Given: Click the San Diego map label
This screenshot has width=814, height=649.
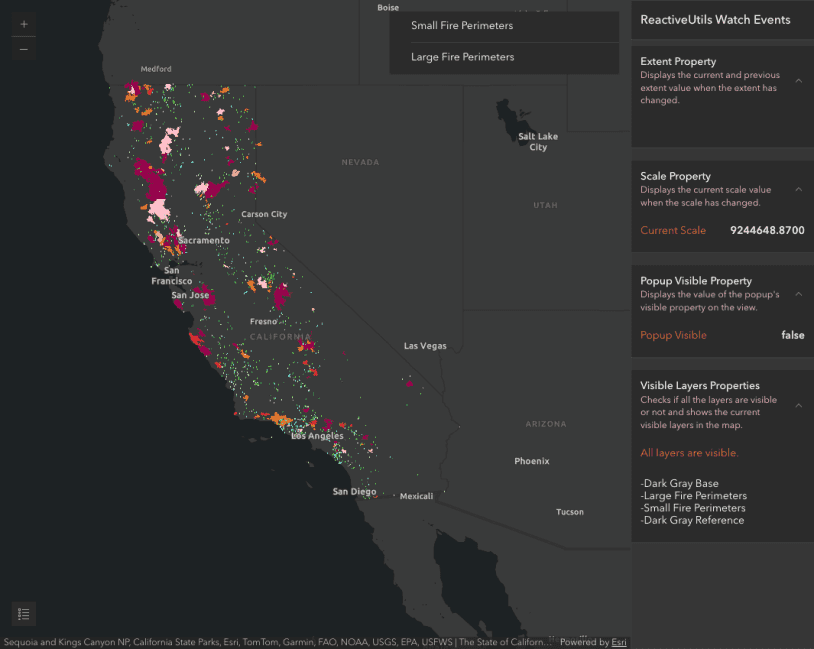Looking at the screenshot, I should (x=354, y=492).
